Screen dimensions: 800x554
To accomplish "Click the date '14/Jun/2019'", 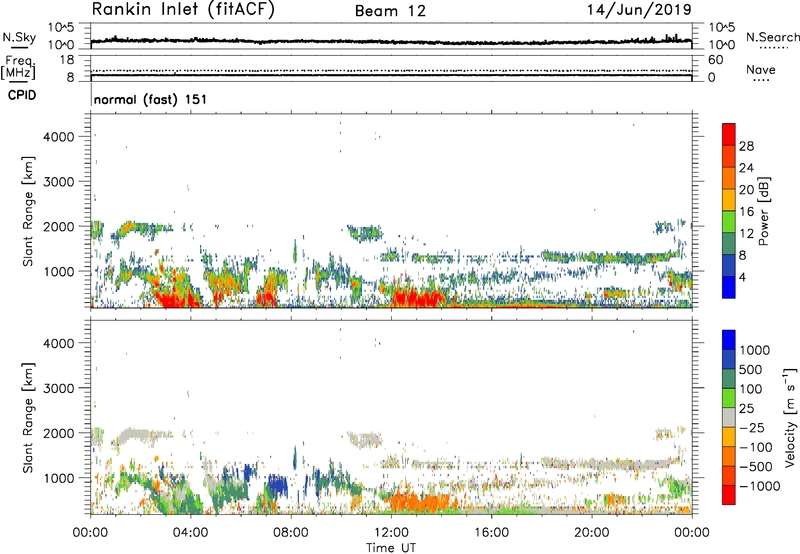I will (x=639, y=9).
